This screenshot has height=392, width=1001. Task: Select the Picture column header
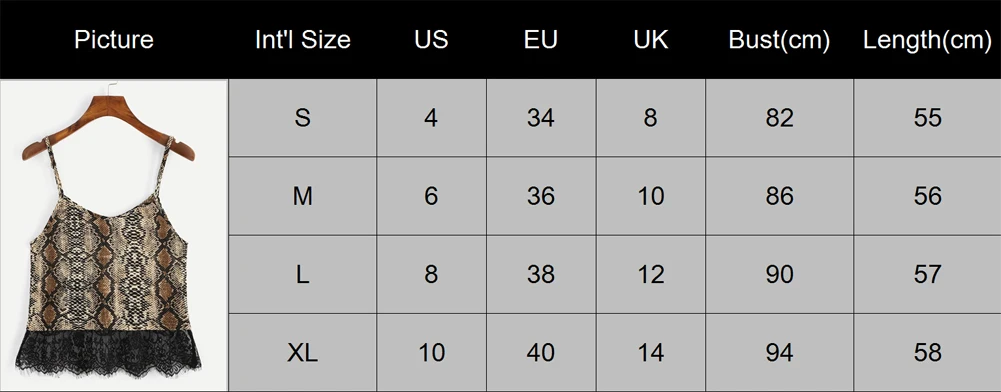(x=114, y=40)
